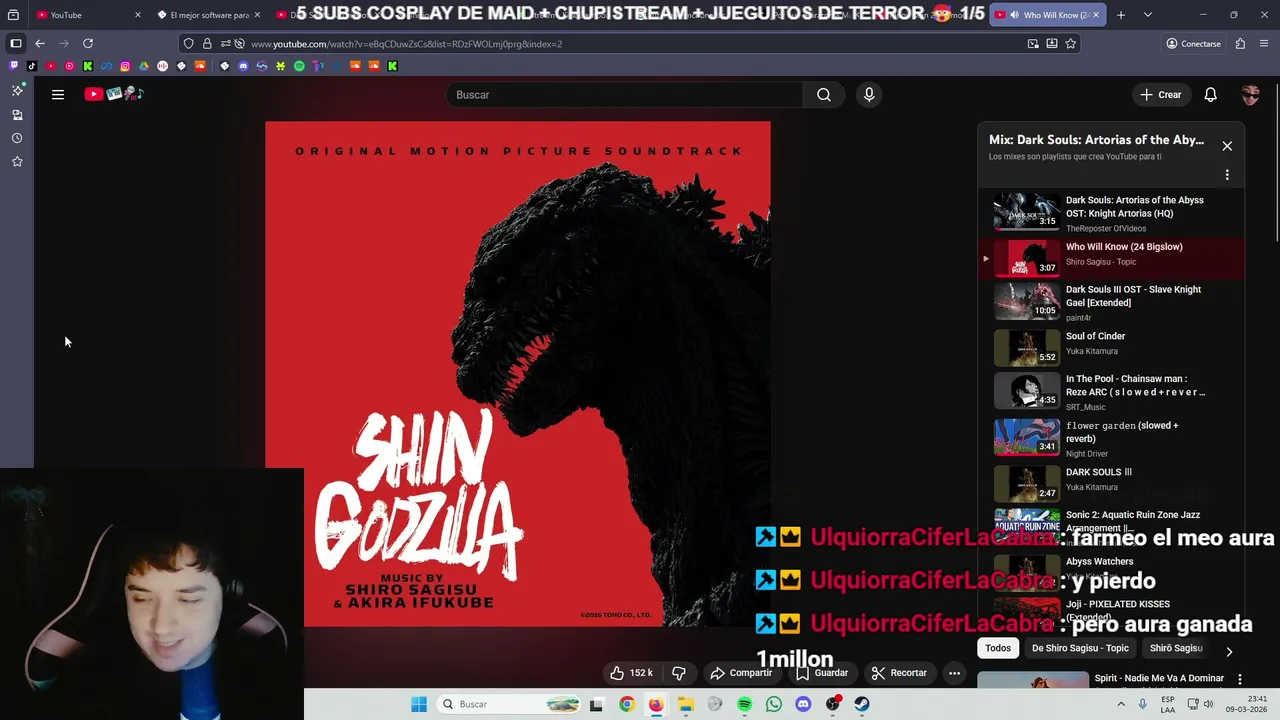Viewport: 1280px width, 720px height.
Task: Switch to the first YouTube tab
Action: [x=87, y=15]
